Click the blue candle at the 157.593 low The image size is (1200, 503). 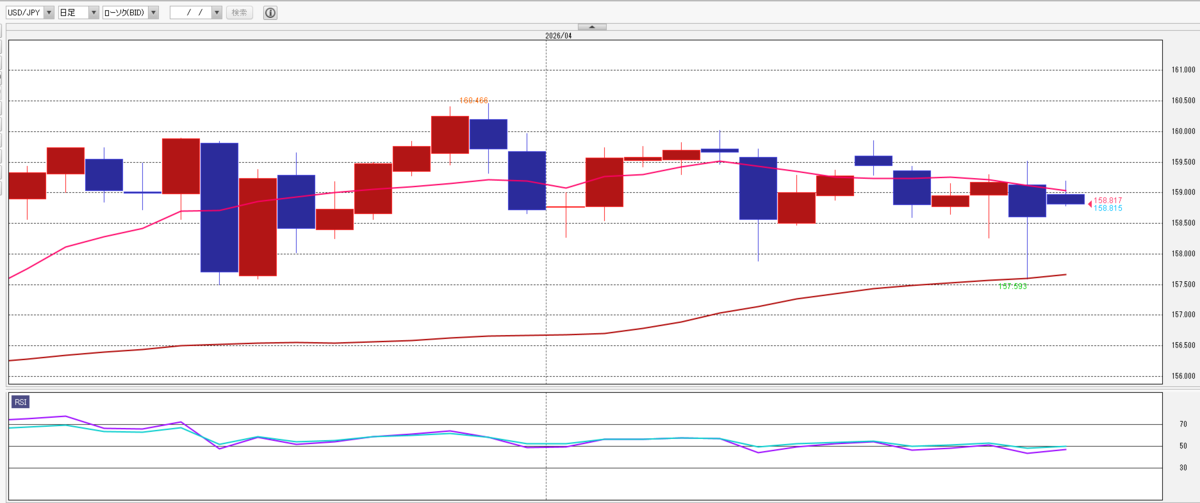tap(1027, 200)
